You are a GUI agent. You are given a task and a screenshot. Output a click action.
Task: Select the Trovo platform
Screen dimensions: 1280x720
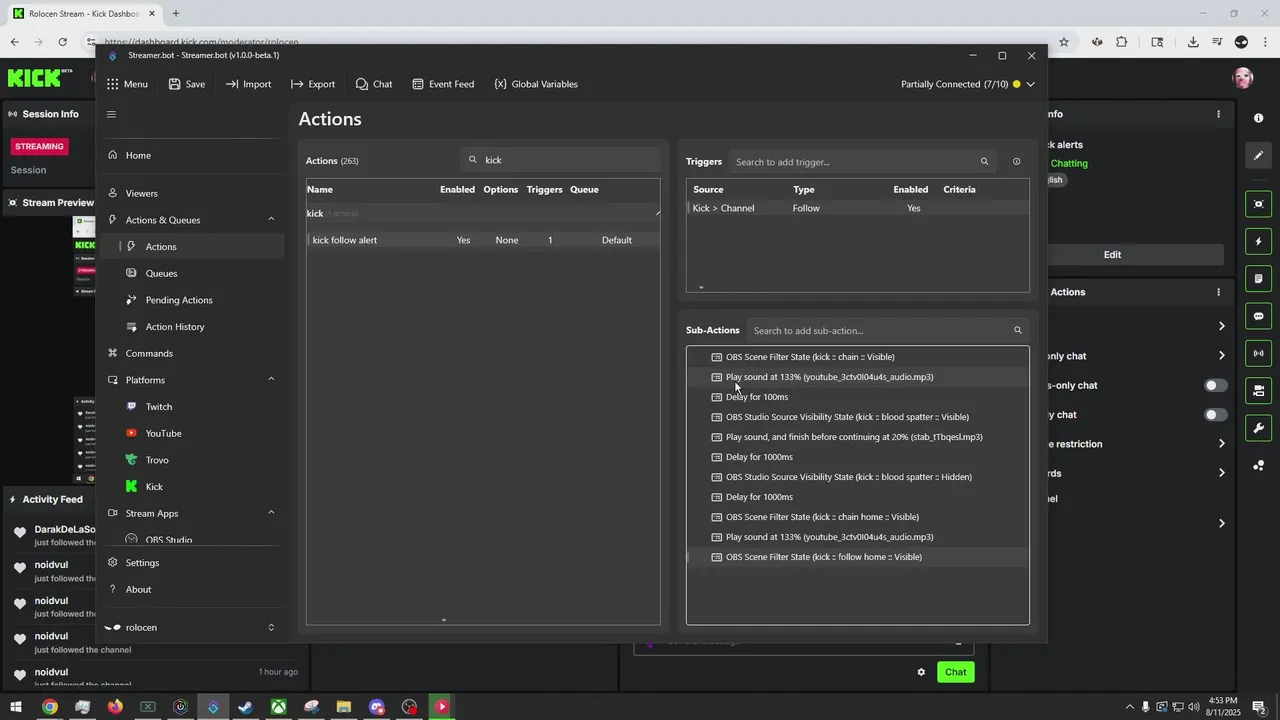point(157,460)
